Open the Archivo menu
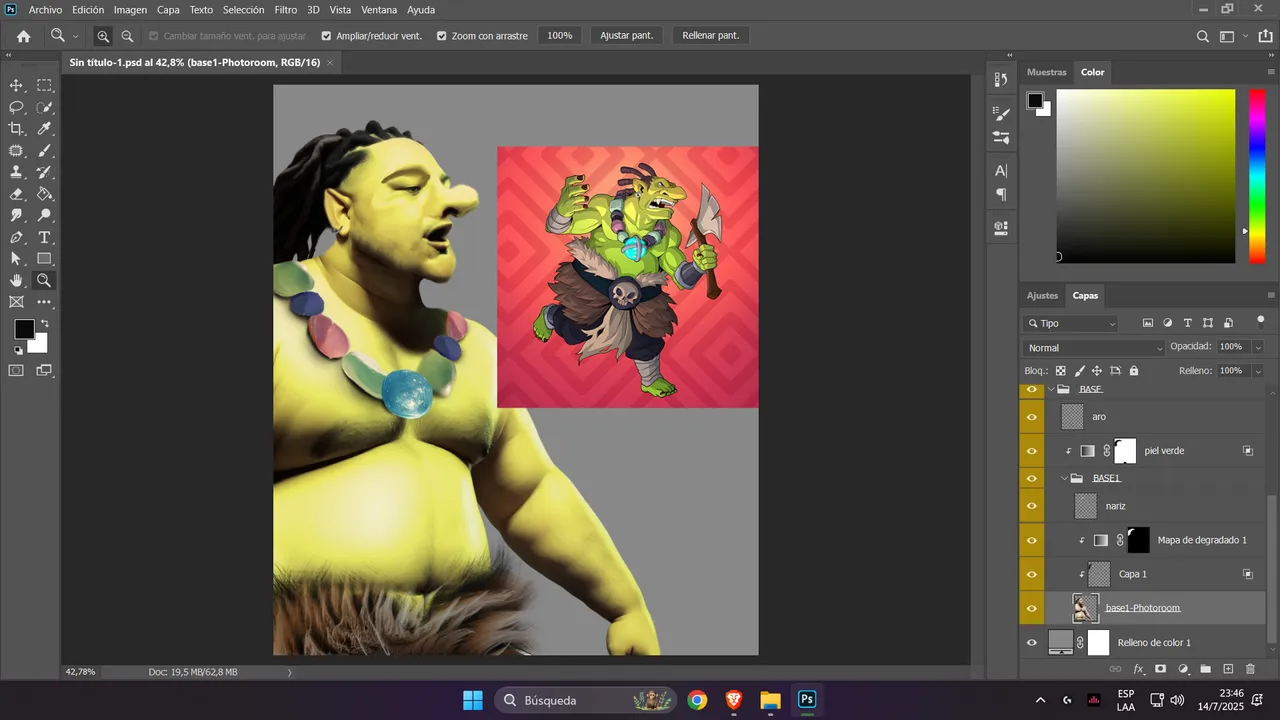Image resolution: width=1280 pixels, height=720 pixels. 45,10
